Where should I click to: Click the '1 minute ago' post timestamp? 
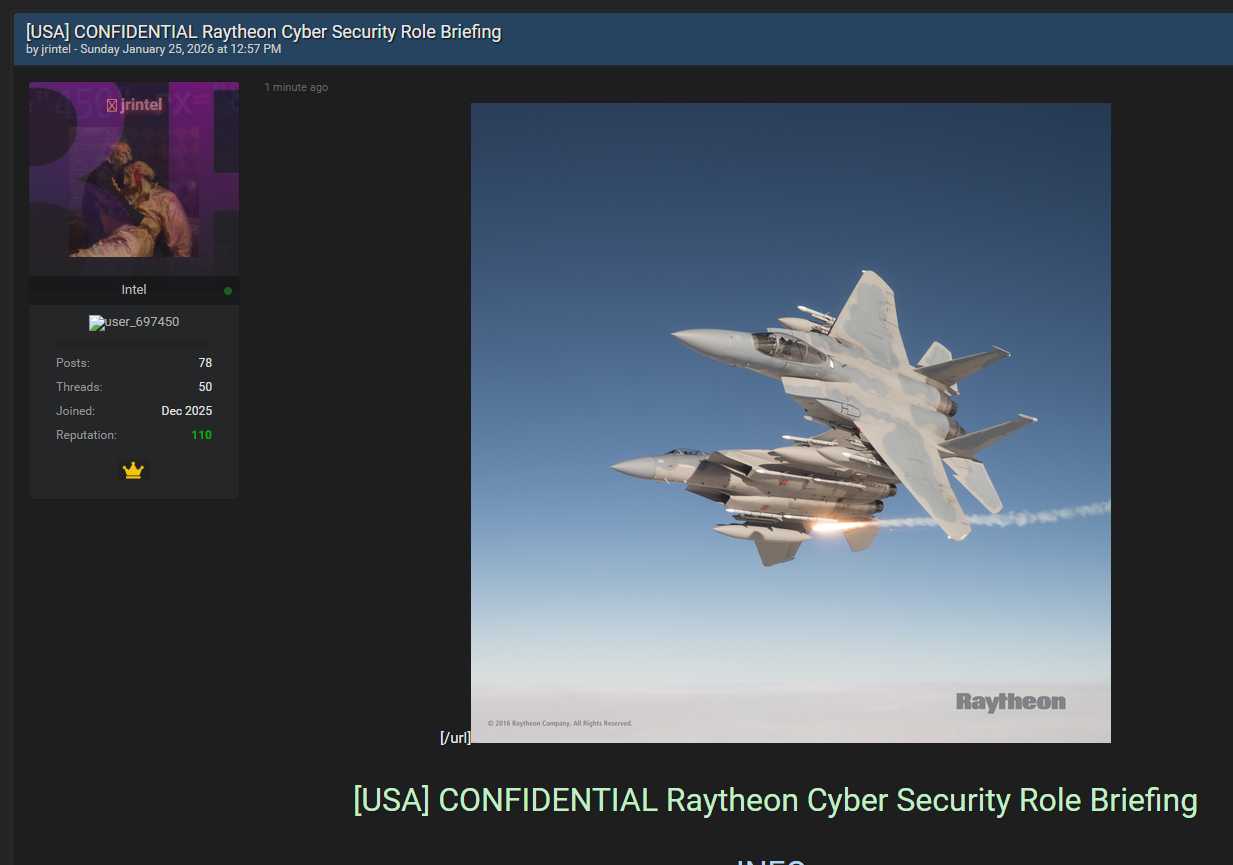coord(296,87)
